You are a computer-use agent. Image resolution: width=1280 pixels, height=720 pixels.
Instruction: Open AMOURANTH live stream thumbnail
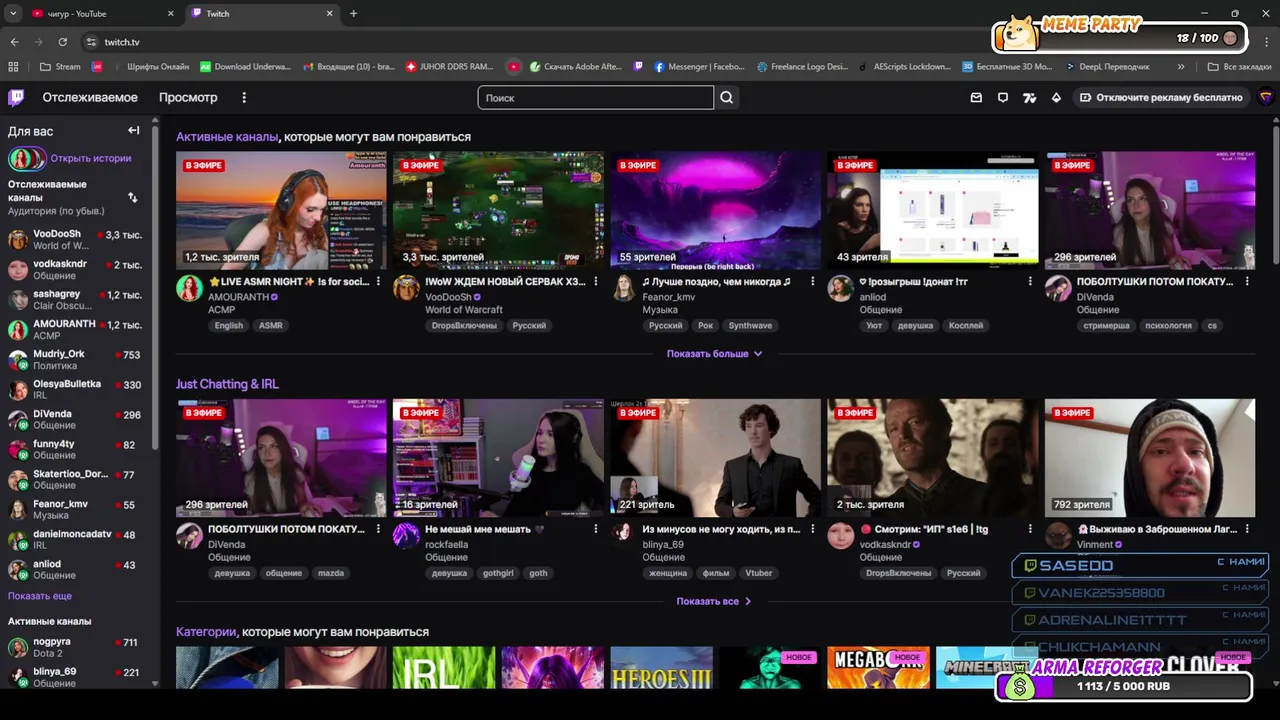click(x=281, y=210)
